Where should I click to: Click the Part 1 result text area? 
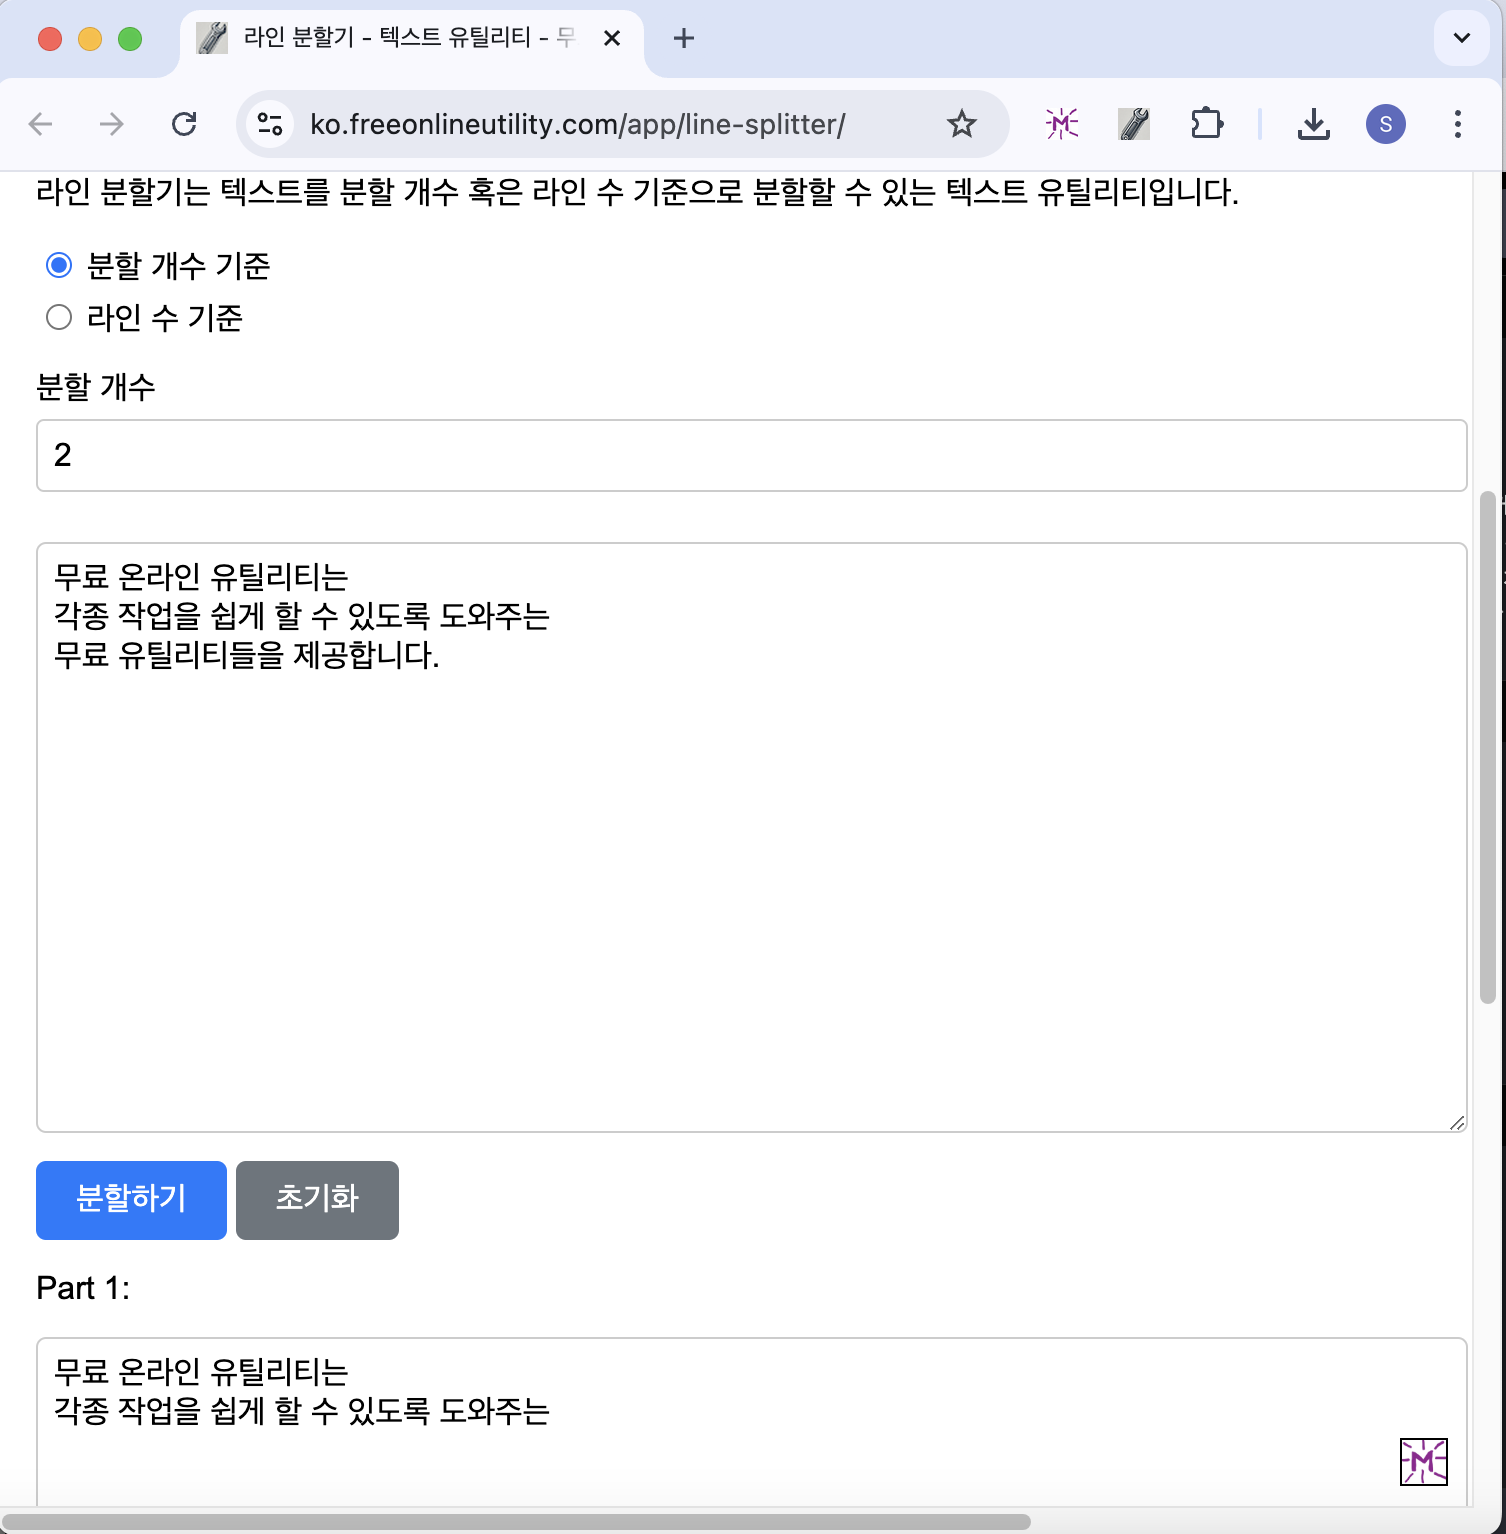point(752,1421)
